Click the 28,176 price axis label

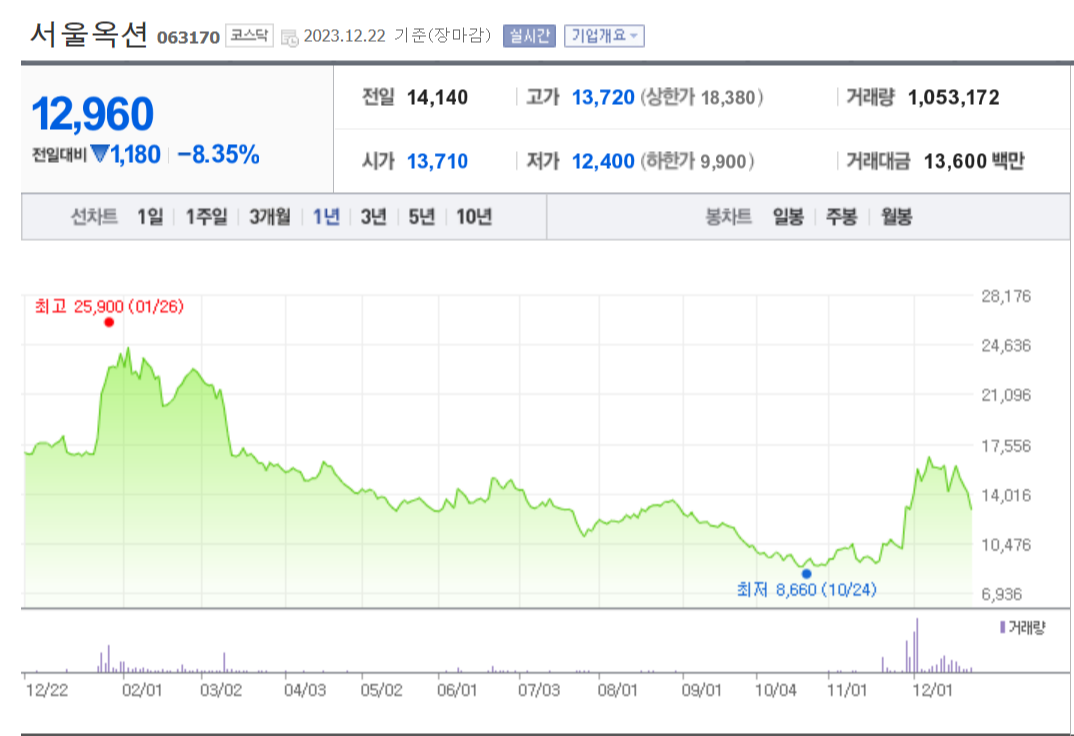pos(1006,296)
